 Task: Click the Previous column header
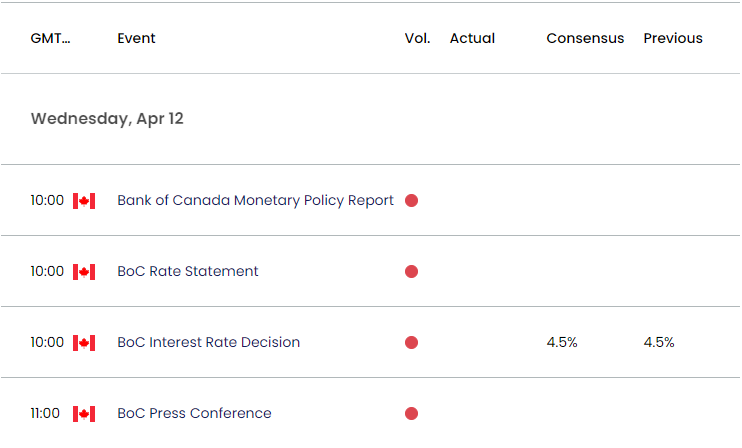coord(673,39)
